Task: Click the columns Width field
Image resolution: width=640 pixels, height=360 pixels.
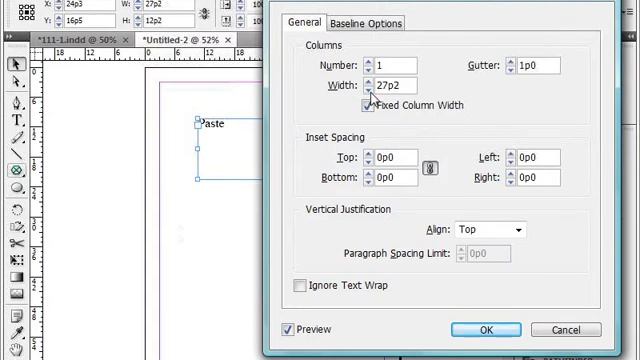Action: tap(396, 86)
